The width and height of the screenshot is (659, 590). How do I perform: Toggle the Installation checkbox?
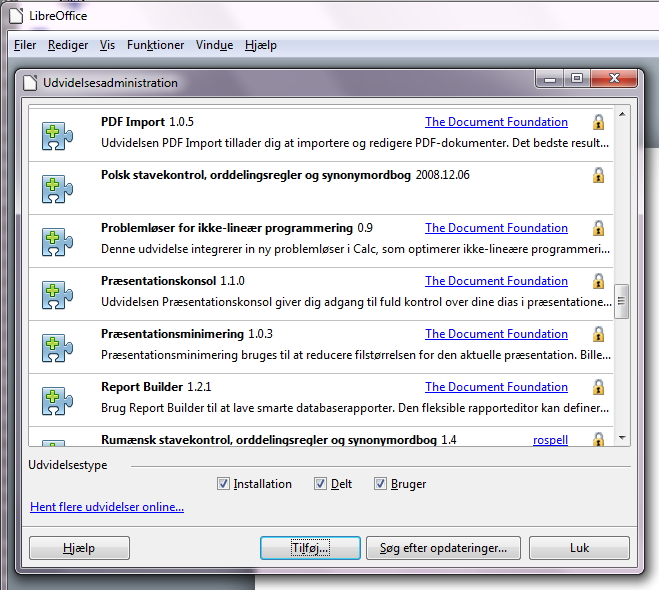click(x=223, y=484)
